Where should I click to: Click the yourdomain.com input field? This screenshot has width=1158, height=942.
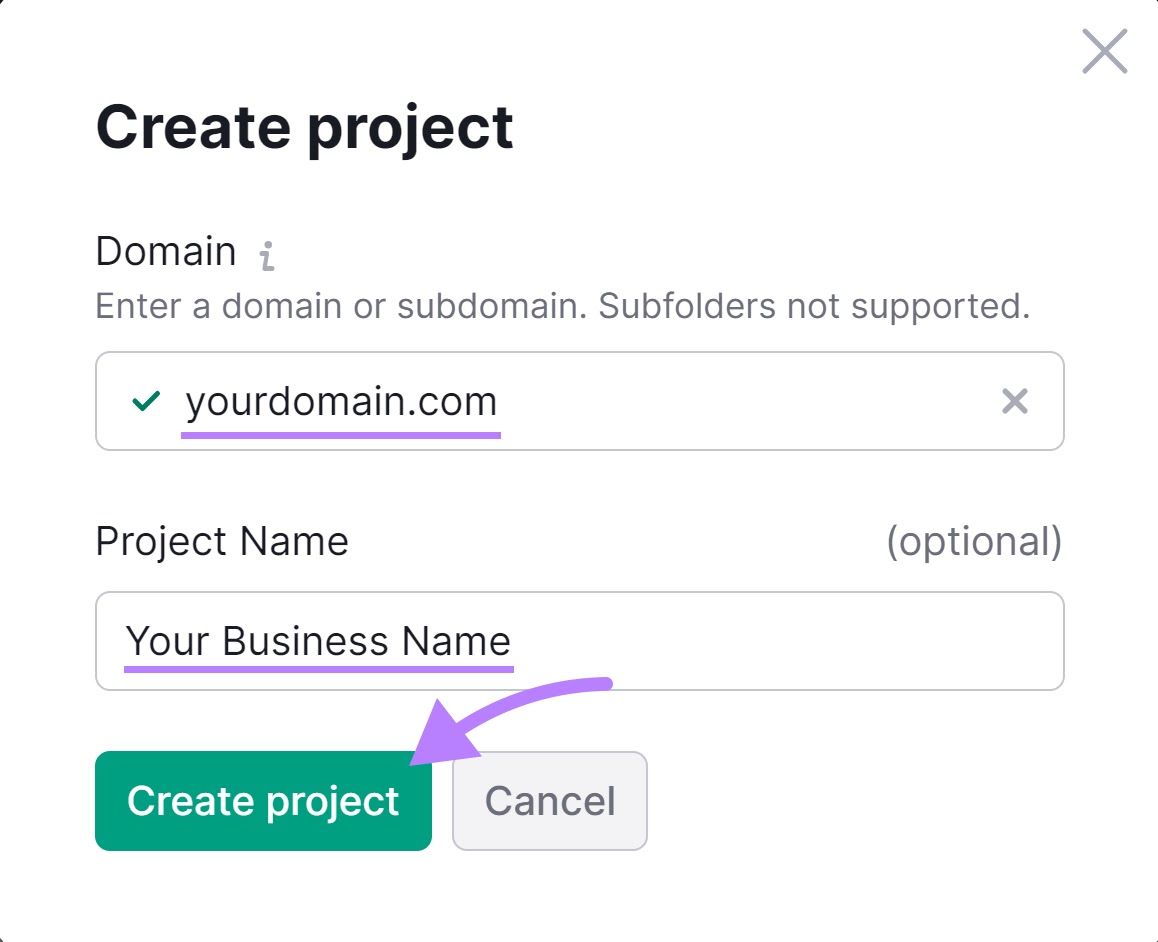pos(580,401)
